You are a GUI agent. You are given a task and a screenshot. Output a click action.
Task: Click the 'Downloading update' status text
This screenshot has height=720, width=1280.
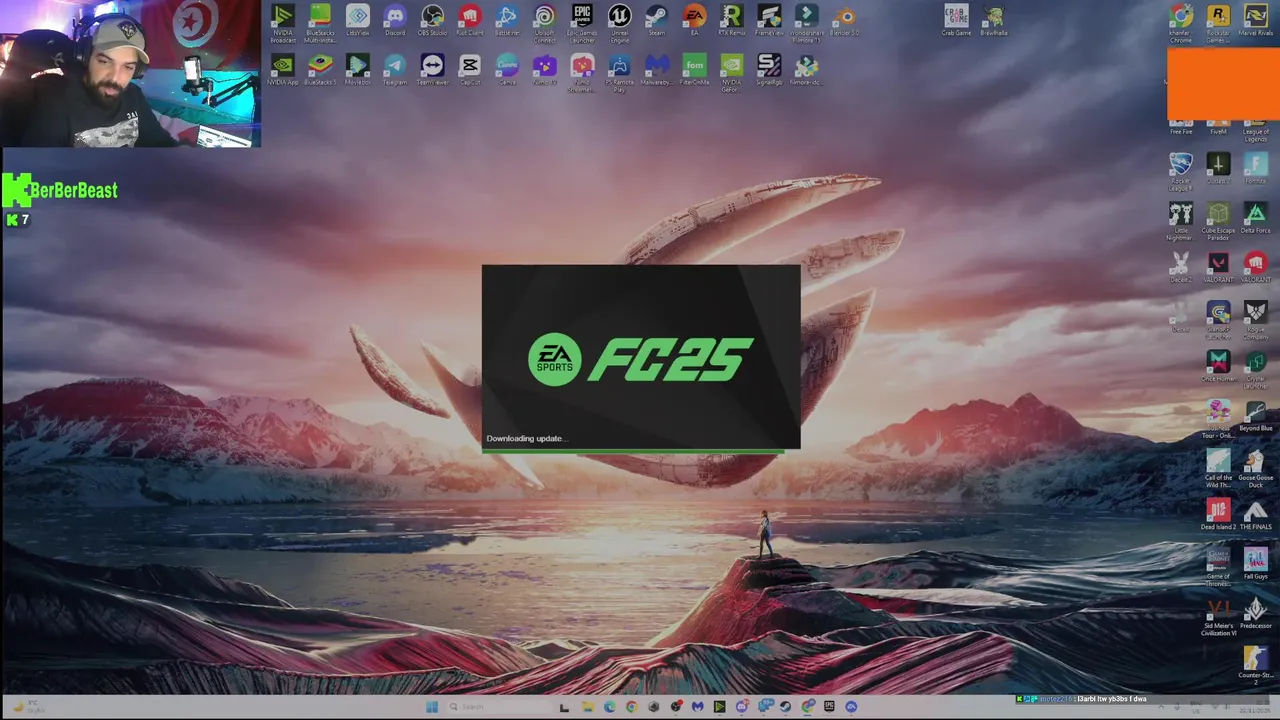(526, 438)
